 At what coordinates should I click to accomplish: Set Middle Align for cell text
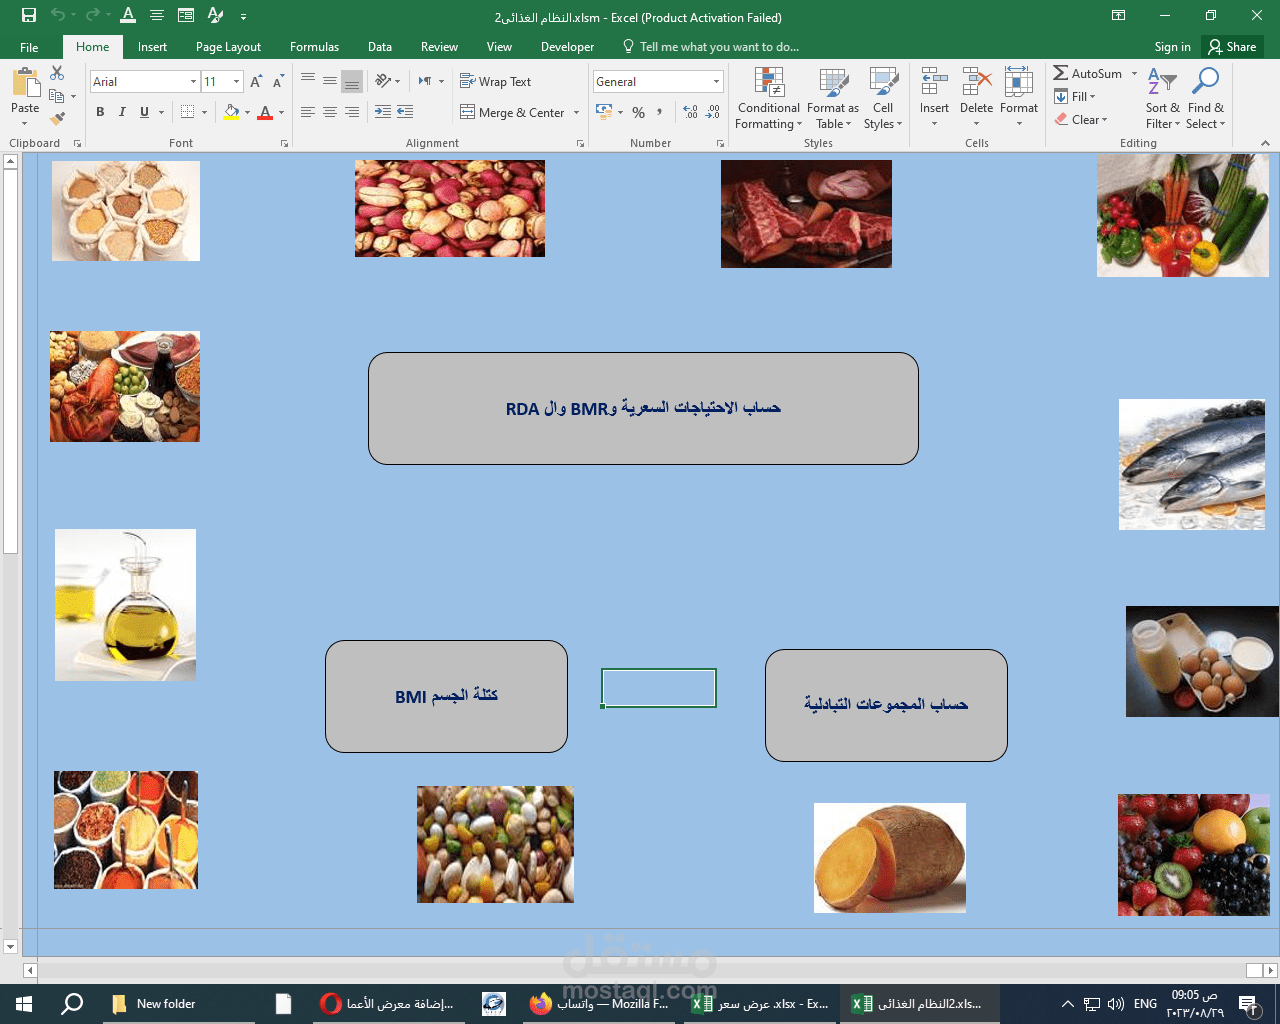330,81
